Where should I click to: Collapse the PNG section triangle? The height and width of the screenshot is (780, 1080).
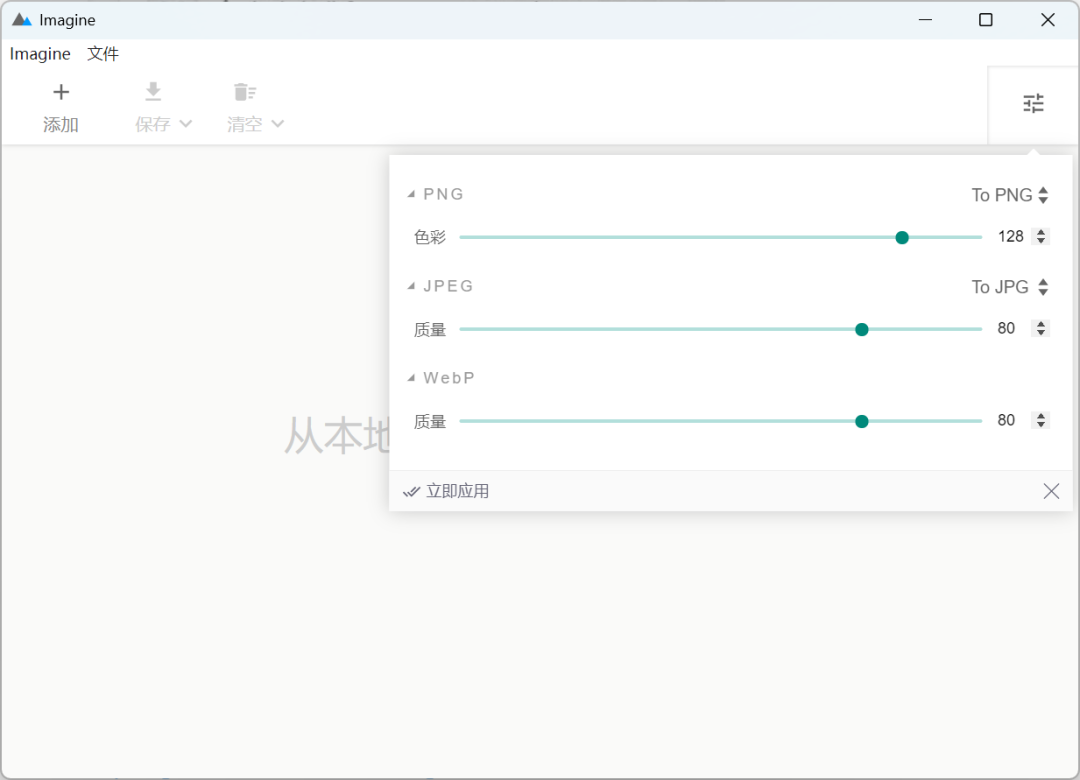411,194
